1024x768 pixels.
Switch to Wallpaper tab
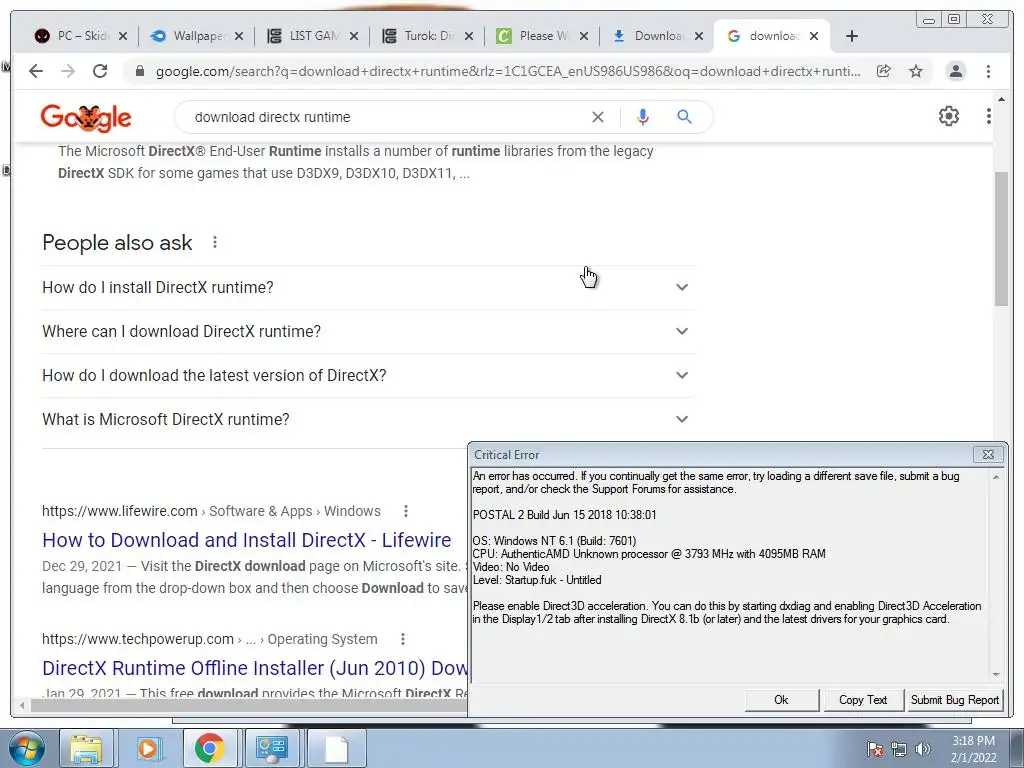(196, 36)
